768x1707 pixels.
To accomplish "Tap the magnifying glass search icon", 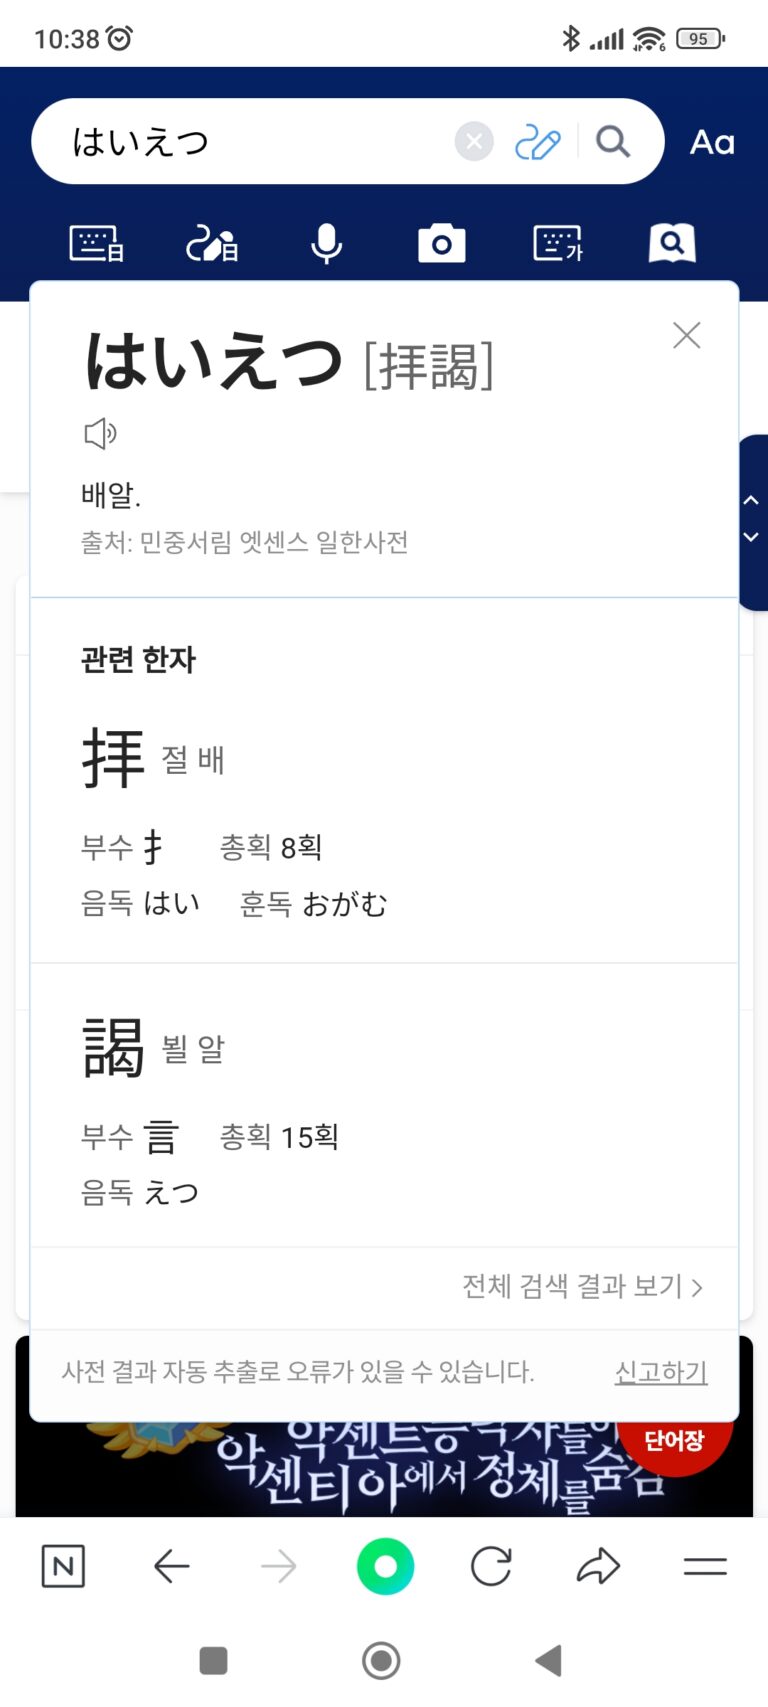I will [613, 142].
